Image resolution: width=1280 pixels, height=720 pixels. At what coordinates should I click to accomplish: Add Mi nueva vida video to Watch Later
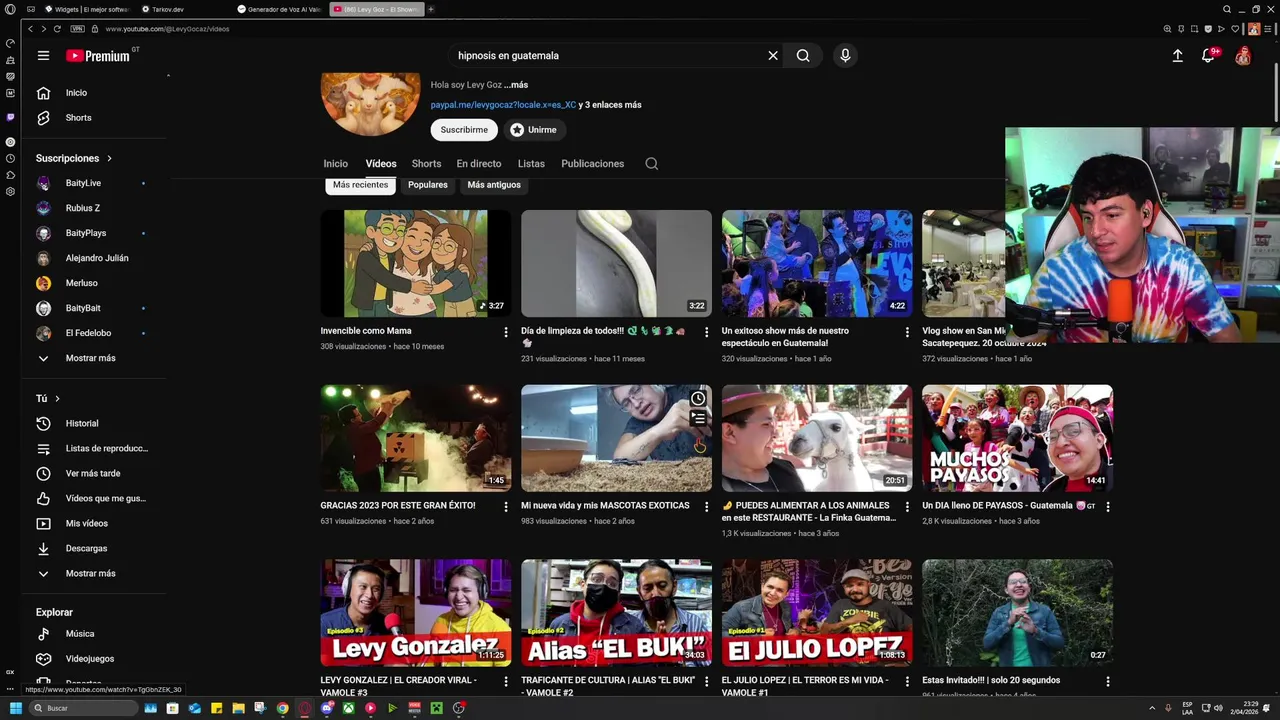[x=698, y=399]
